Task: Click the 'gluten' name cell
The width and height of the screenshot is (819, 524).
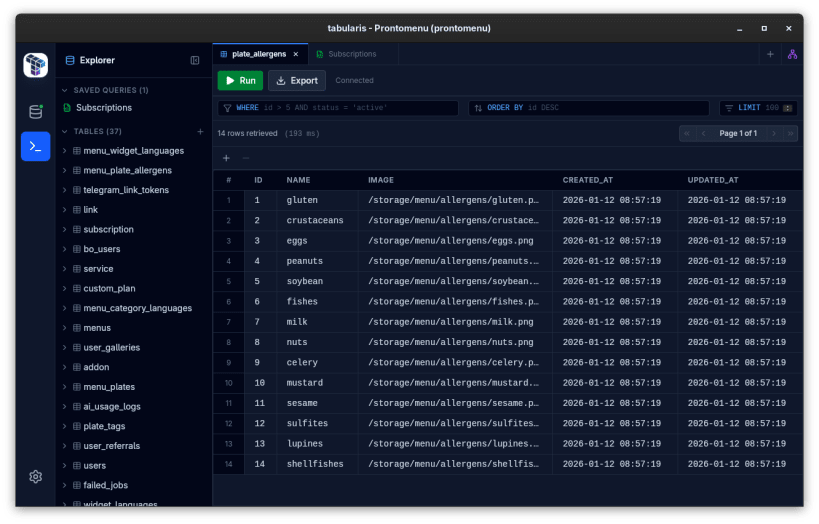Action: 317,201
